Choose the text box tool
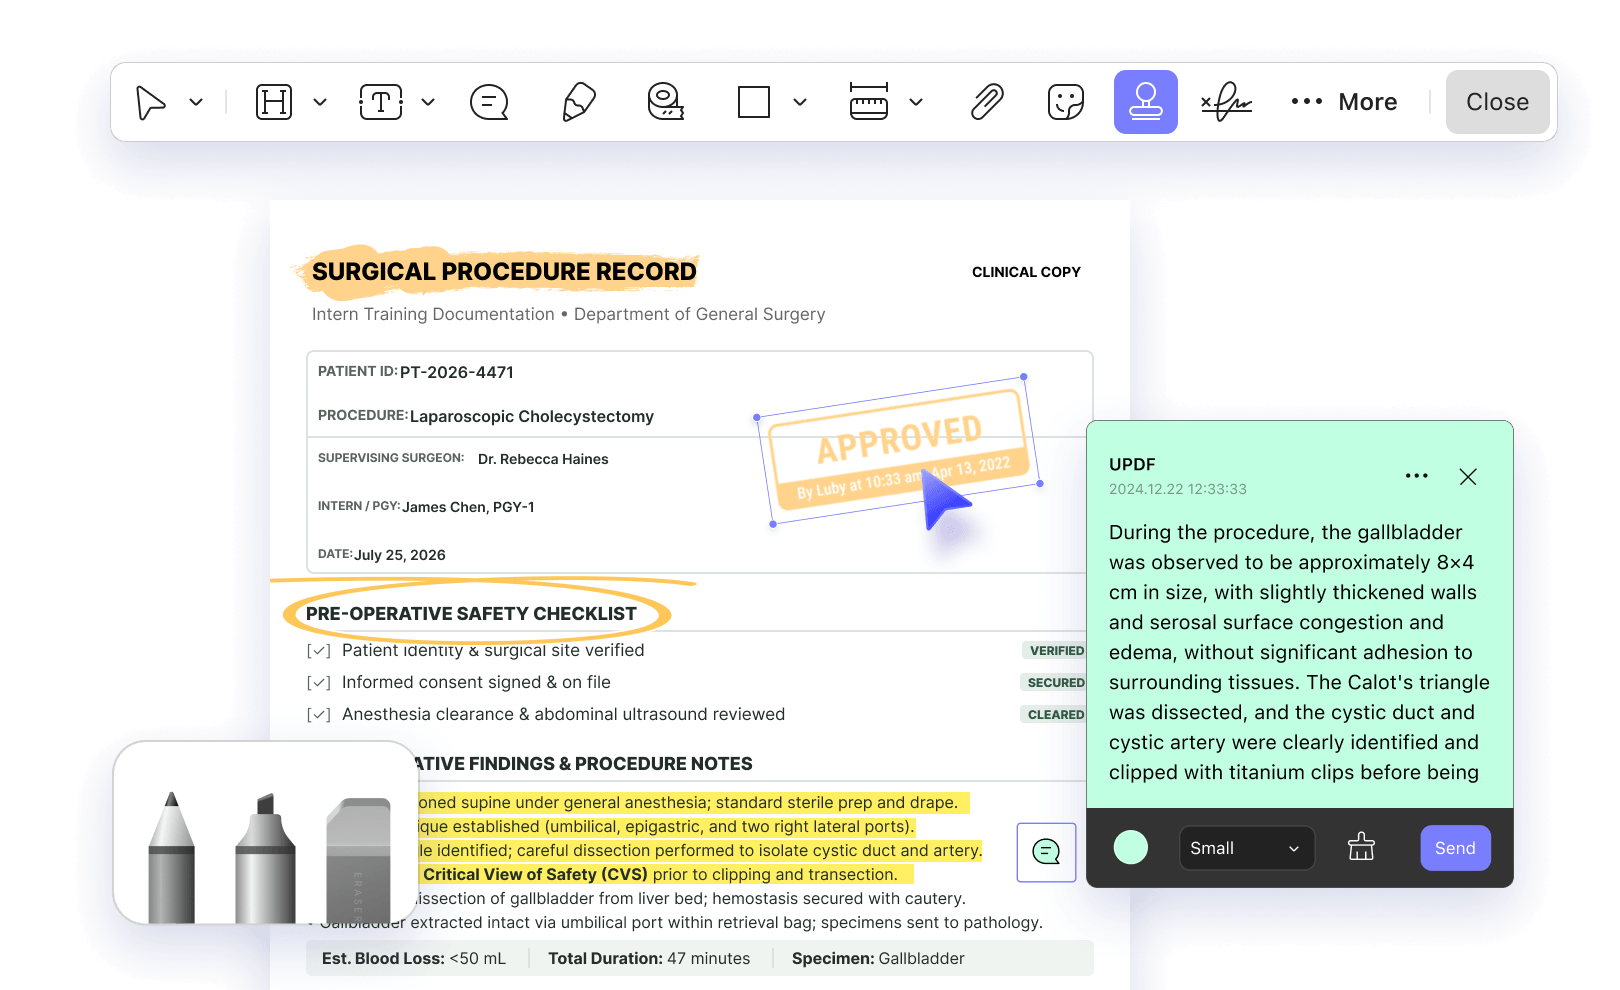The image size is (1620, 990). (381, 102)
